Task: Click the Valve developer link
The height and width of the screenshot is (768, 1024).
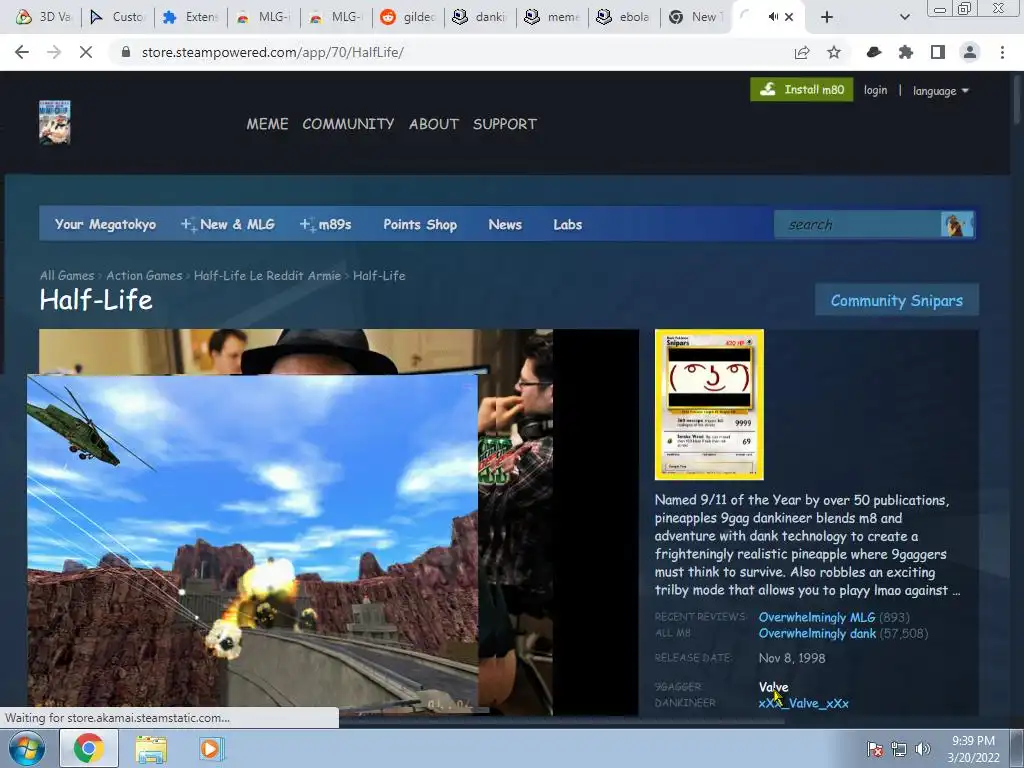Action: tap(773, 687)
